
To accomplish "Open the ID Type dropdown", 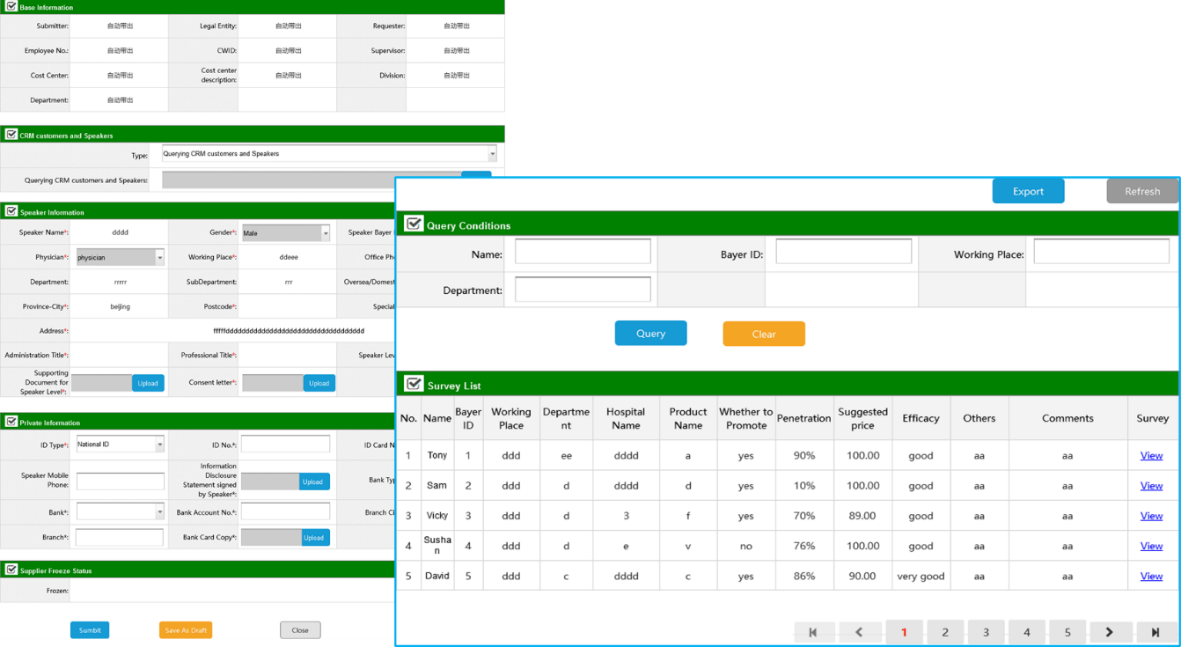I will point(159,444).
